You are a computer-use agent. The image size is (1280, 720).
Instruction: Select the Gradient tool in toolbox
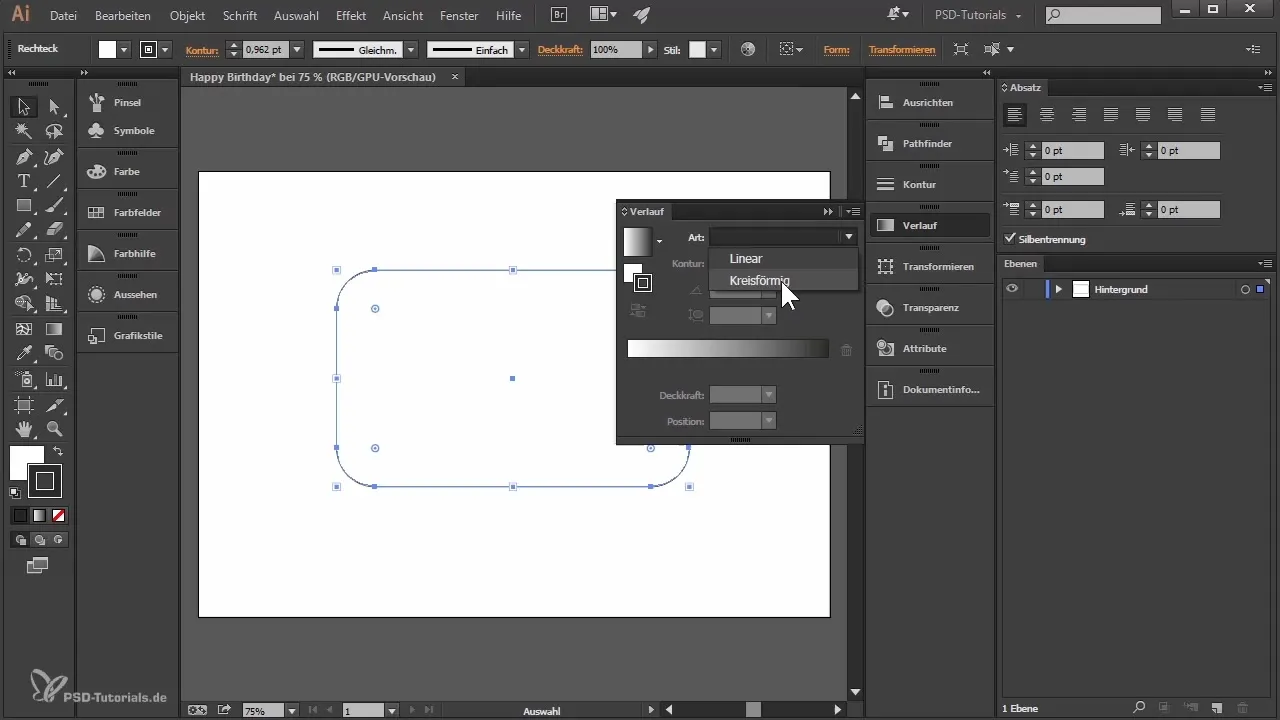54,329
